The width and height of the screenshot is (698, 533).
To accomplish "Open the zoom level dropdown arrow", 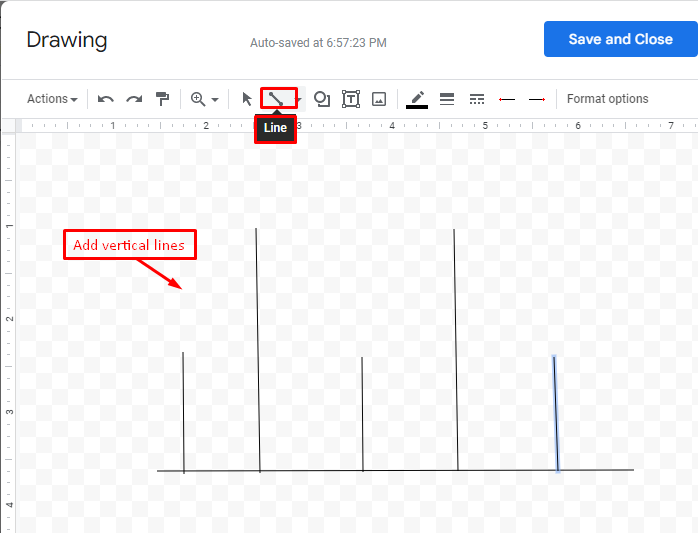I will click(x=215, y=99).
